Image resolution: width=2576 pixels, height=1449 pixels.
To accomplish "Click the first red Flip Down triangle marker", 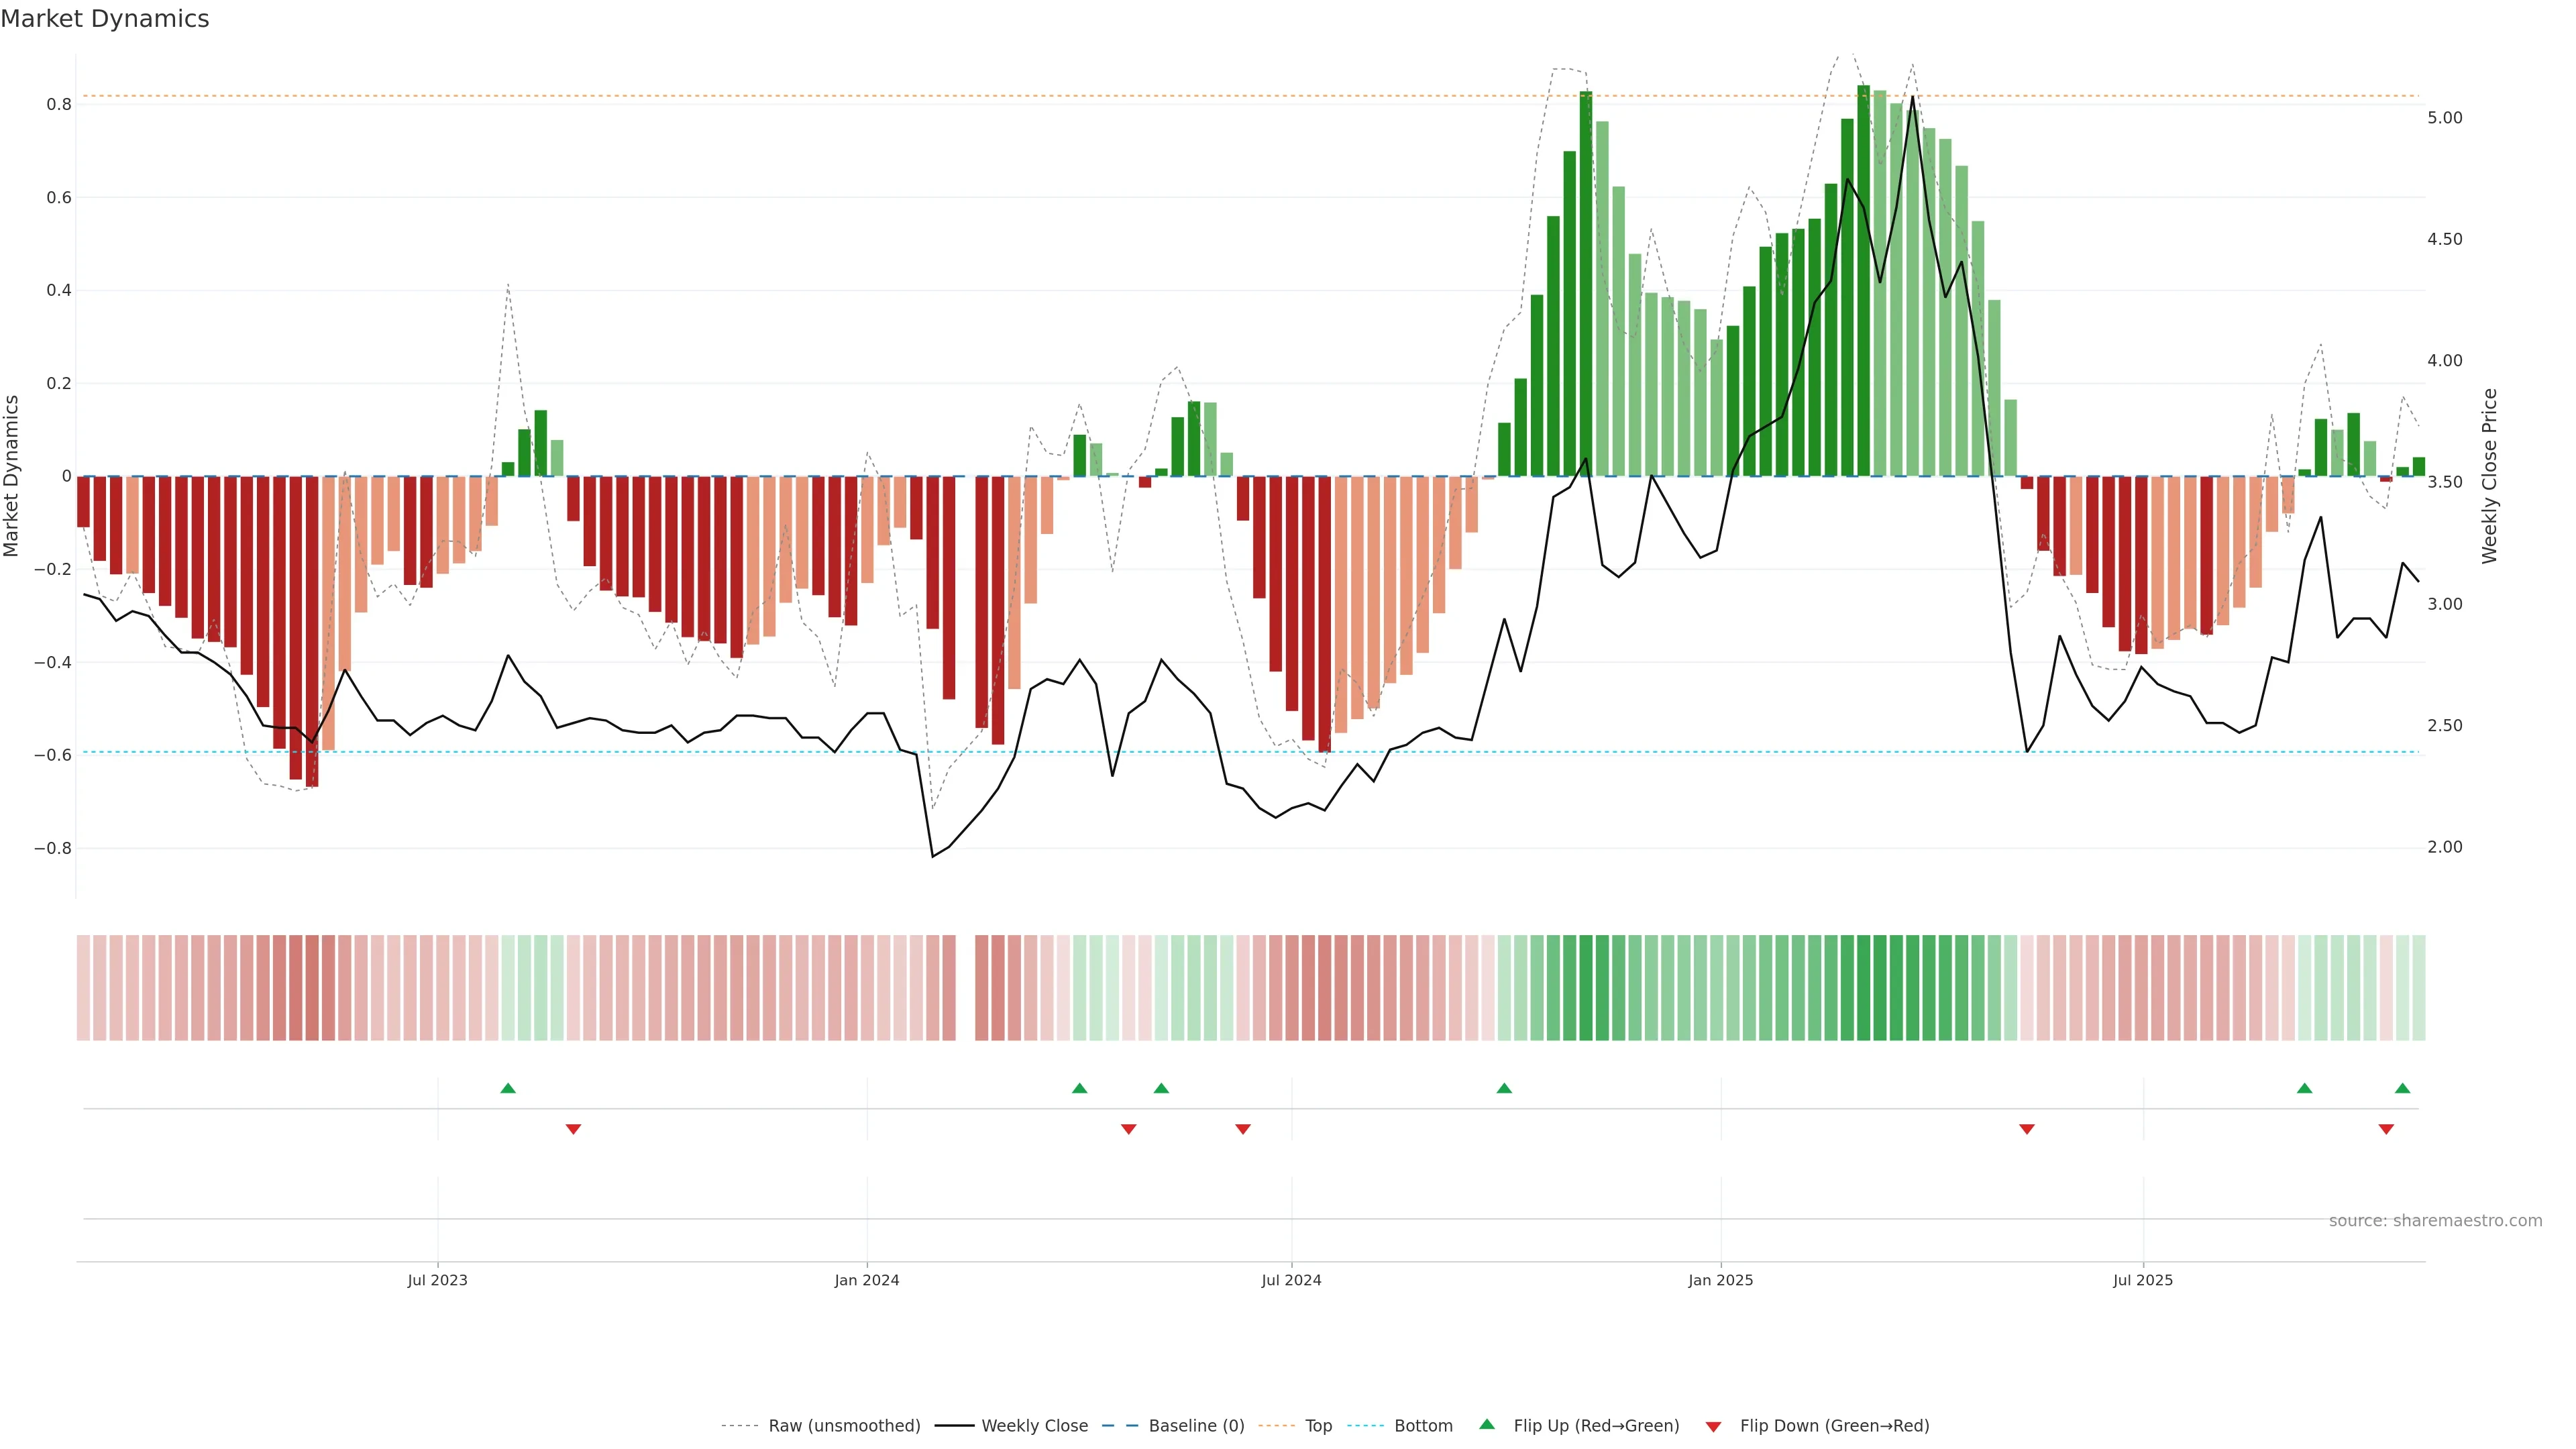I will [573, 1129].
